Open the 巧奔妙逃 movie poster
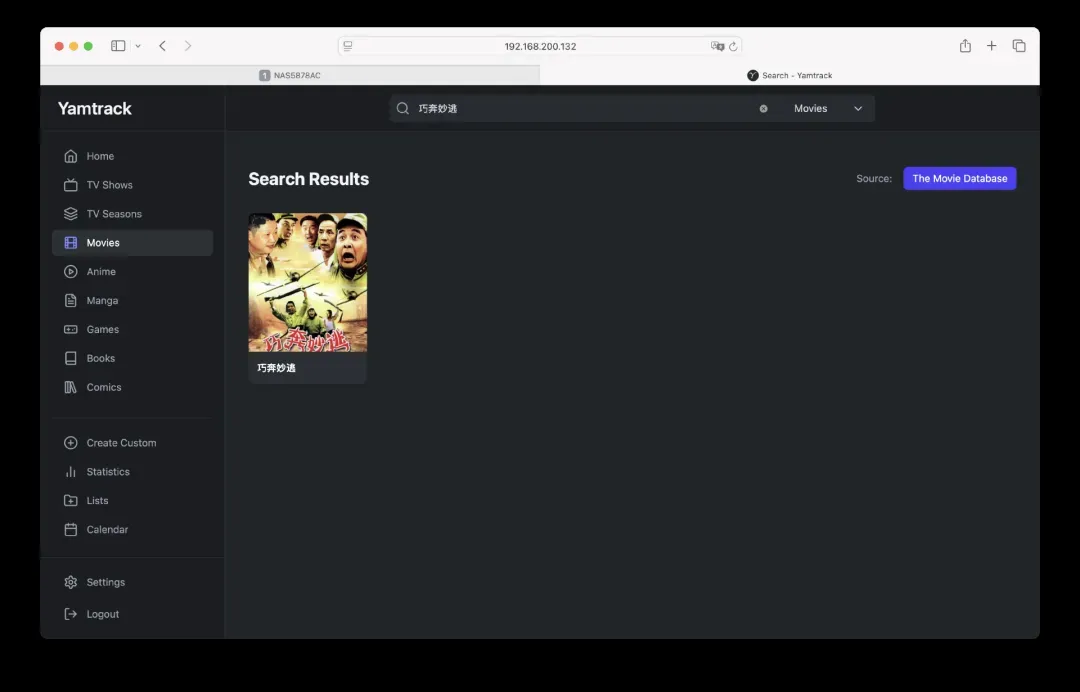This screenshot has height=692, width=1080. [x=307, y=282]
